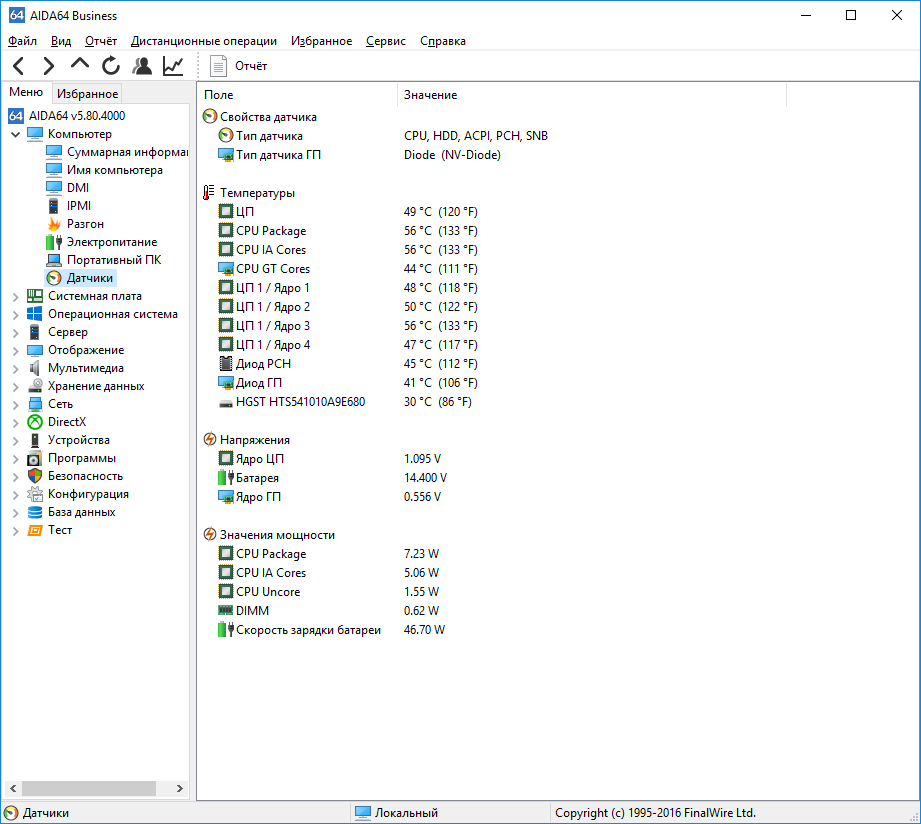Image resolution: width=921 pixels, height=824 pixels.
Task: Switch to the Меню tab
Action: pyautogui.click(x=26, y=92)
